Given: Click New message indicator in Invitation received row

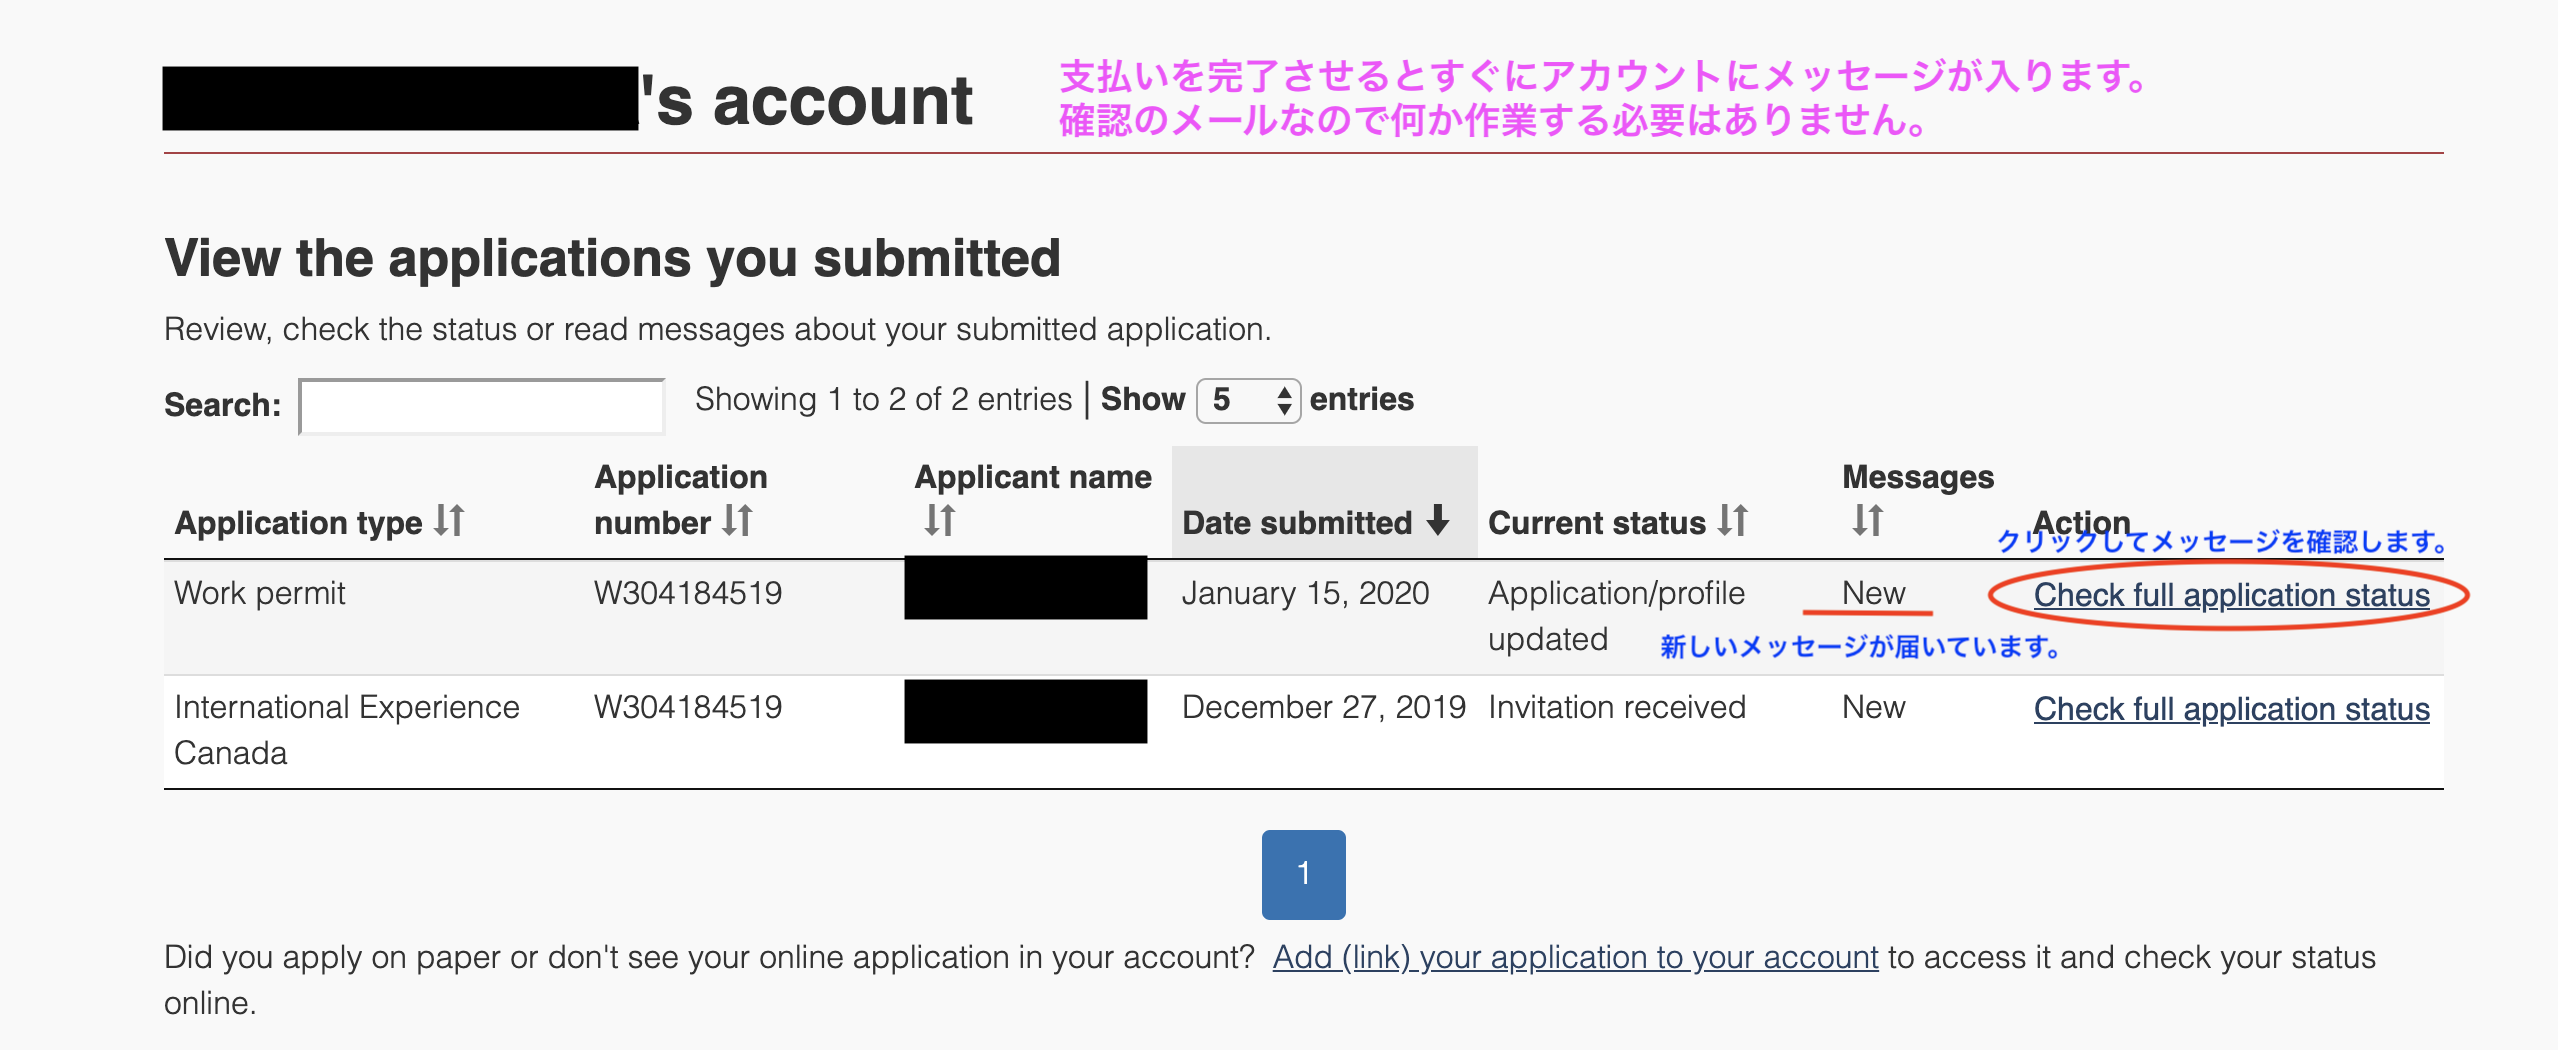Looking at the screenshot, I should pyautogui.click(x=1873, y=707).
